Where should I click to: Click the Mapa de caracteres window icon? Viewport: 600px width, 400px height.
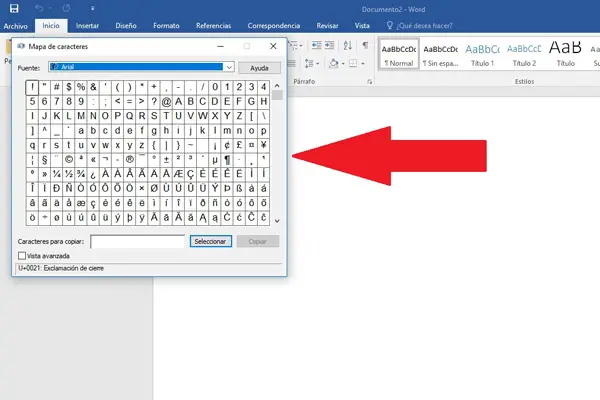(21, 46)
